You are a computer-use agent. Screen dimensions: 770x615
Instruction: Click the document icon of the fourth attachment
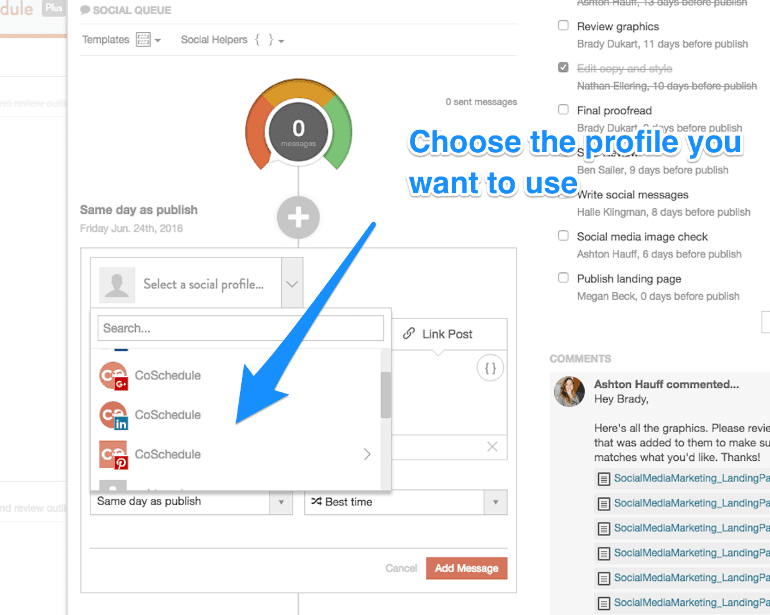point(604,554)
